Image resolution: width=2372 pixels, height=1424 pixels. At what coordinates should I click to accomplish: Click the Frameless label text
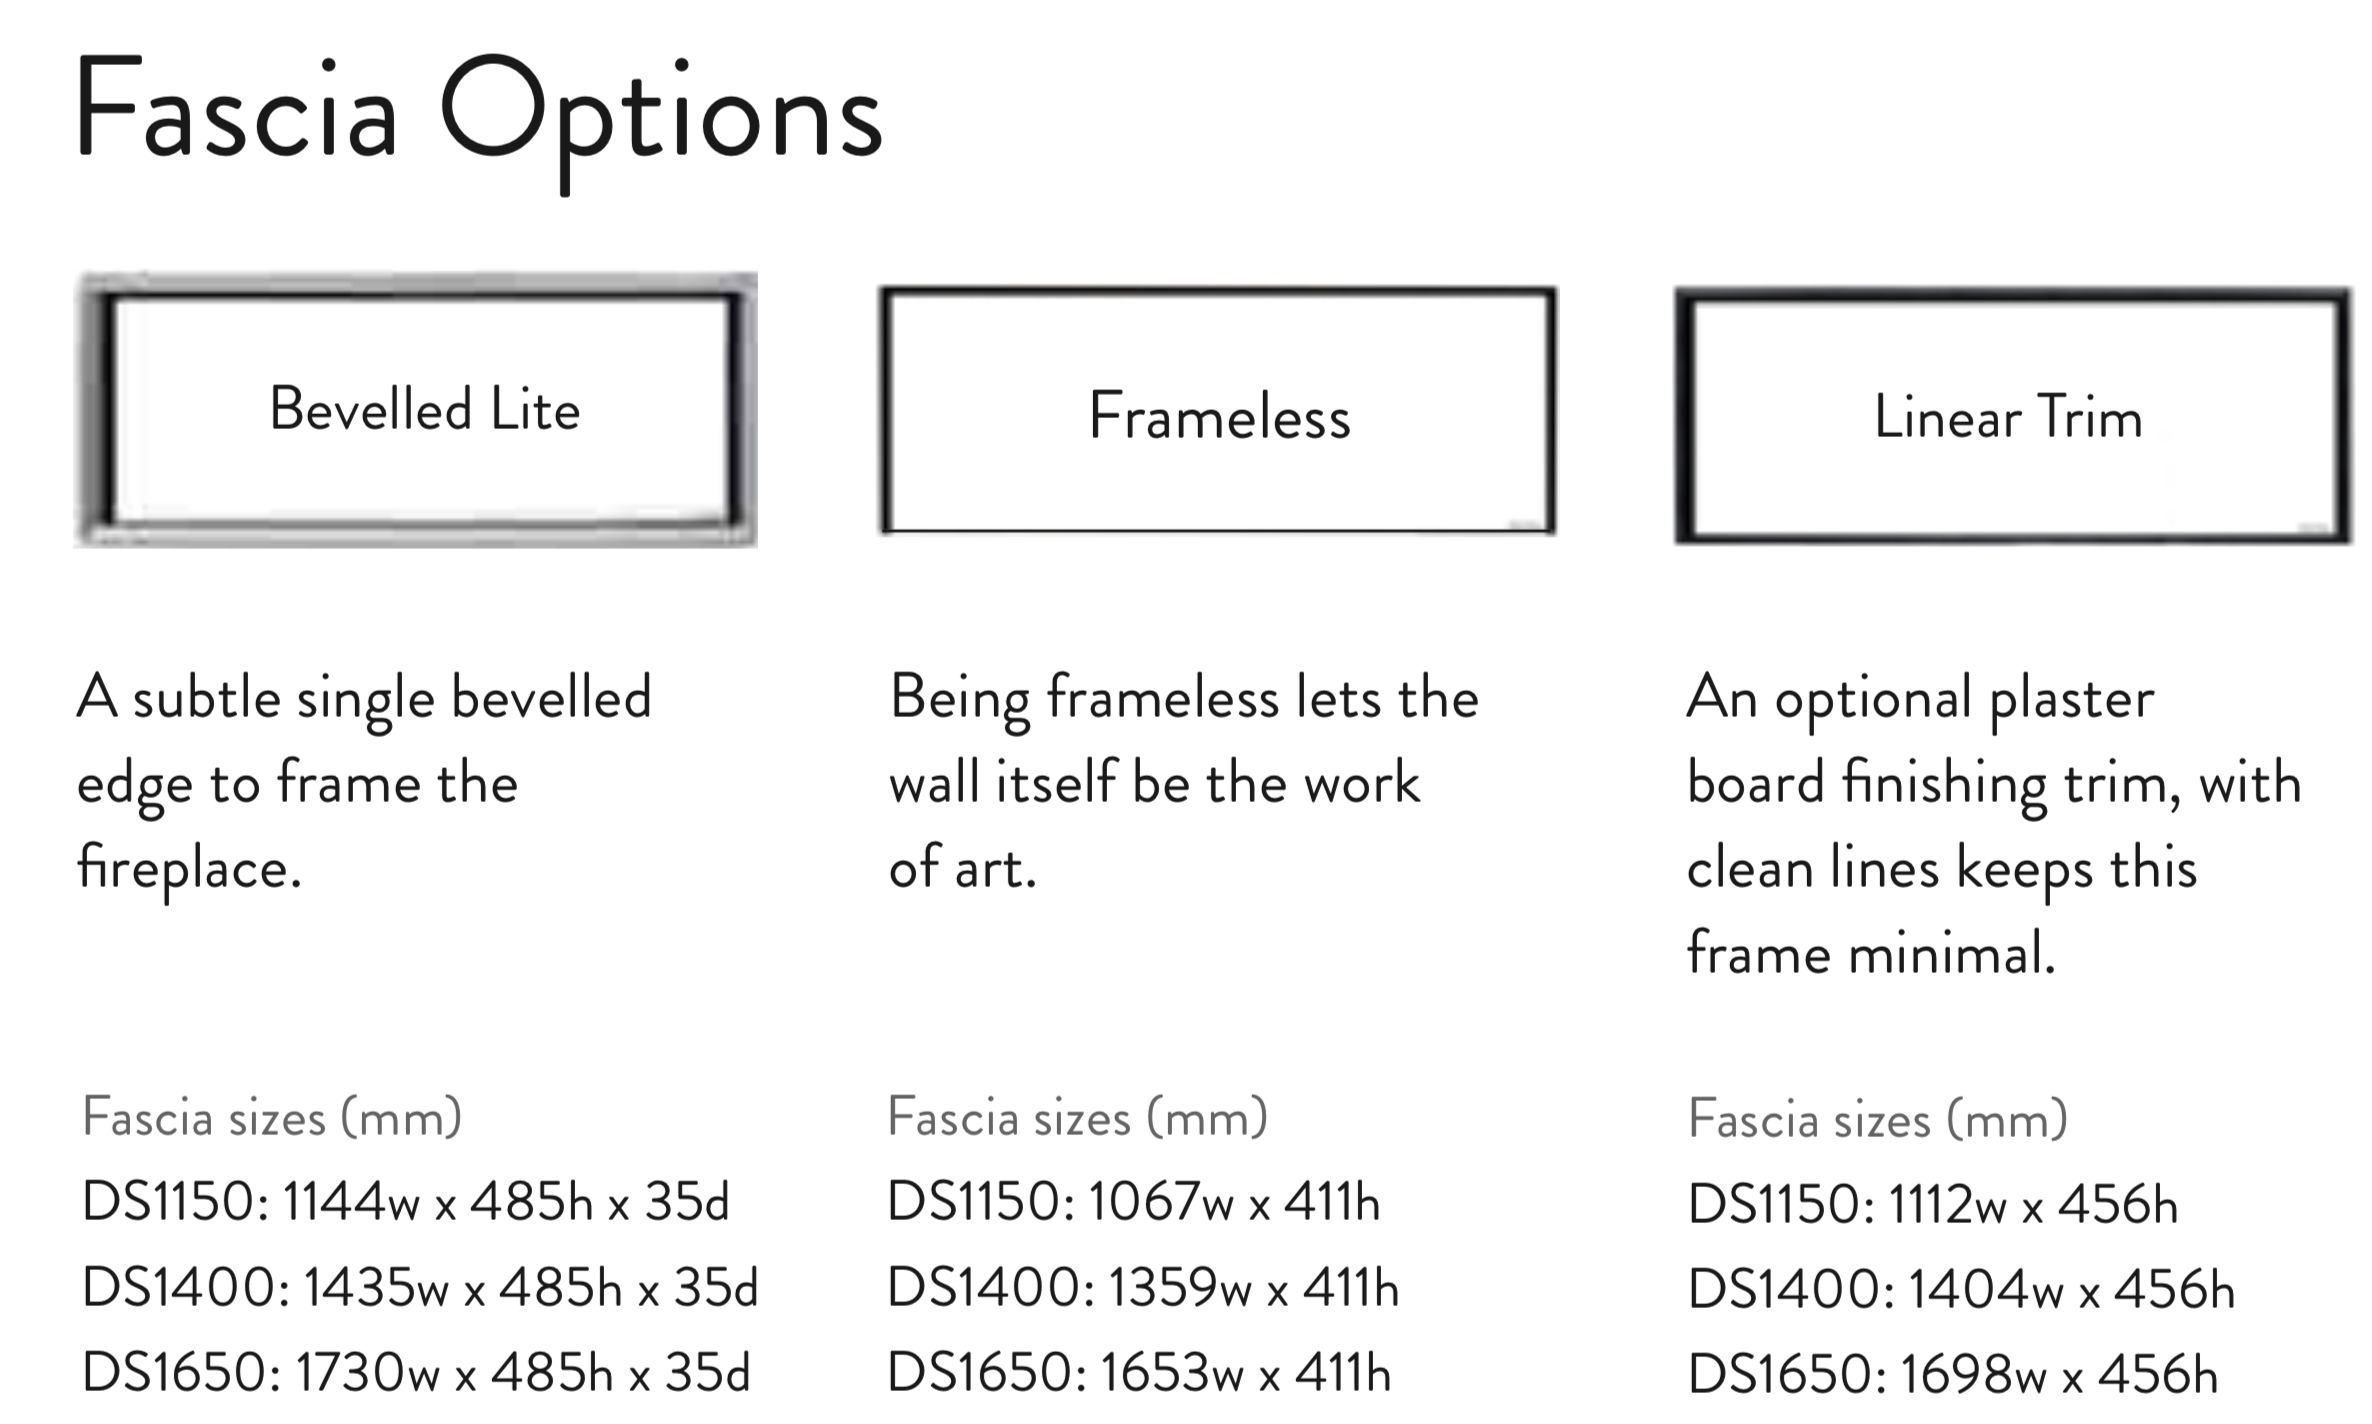(1219, 416)
